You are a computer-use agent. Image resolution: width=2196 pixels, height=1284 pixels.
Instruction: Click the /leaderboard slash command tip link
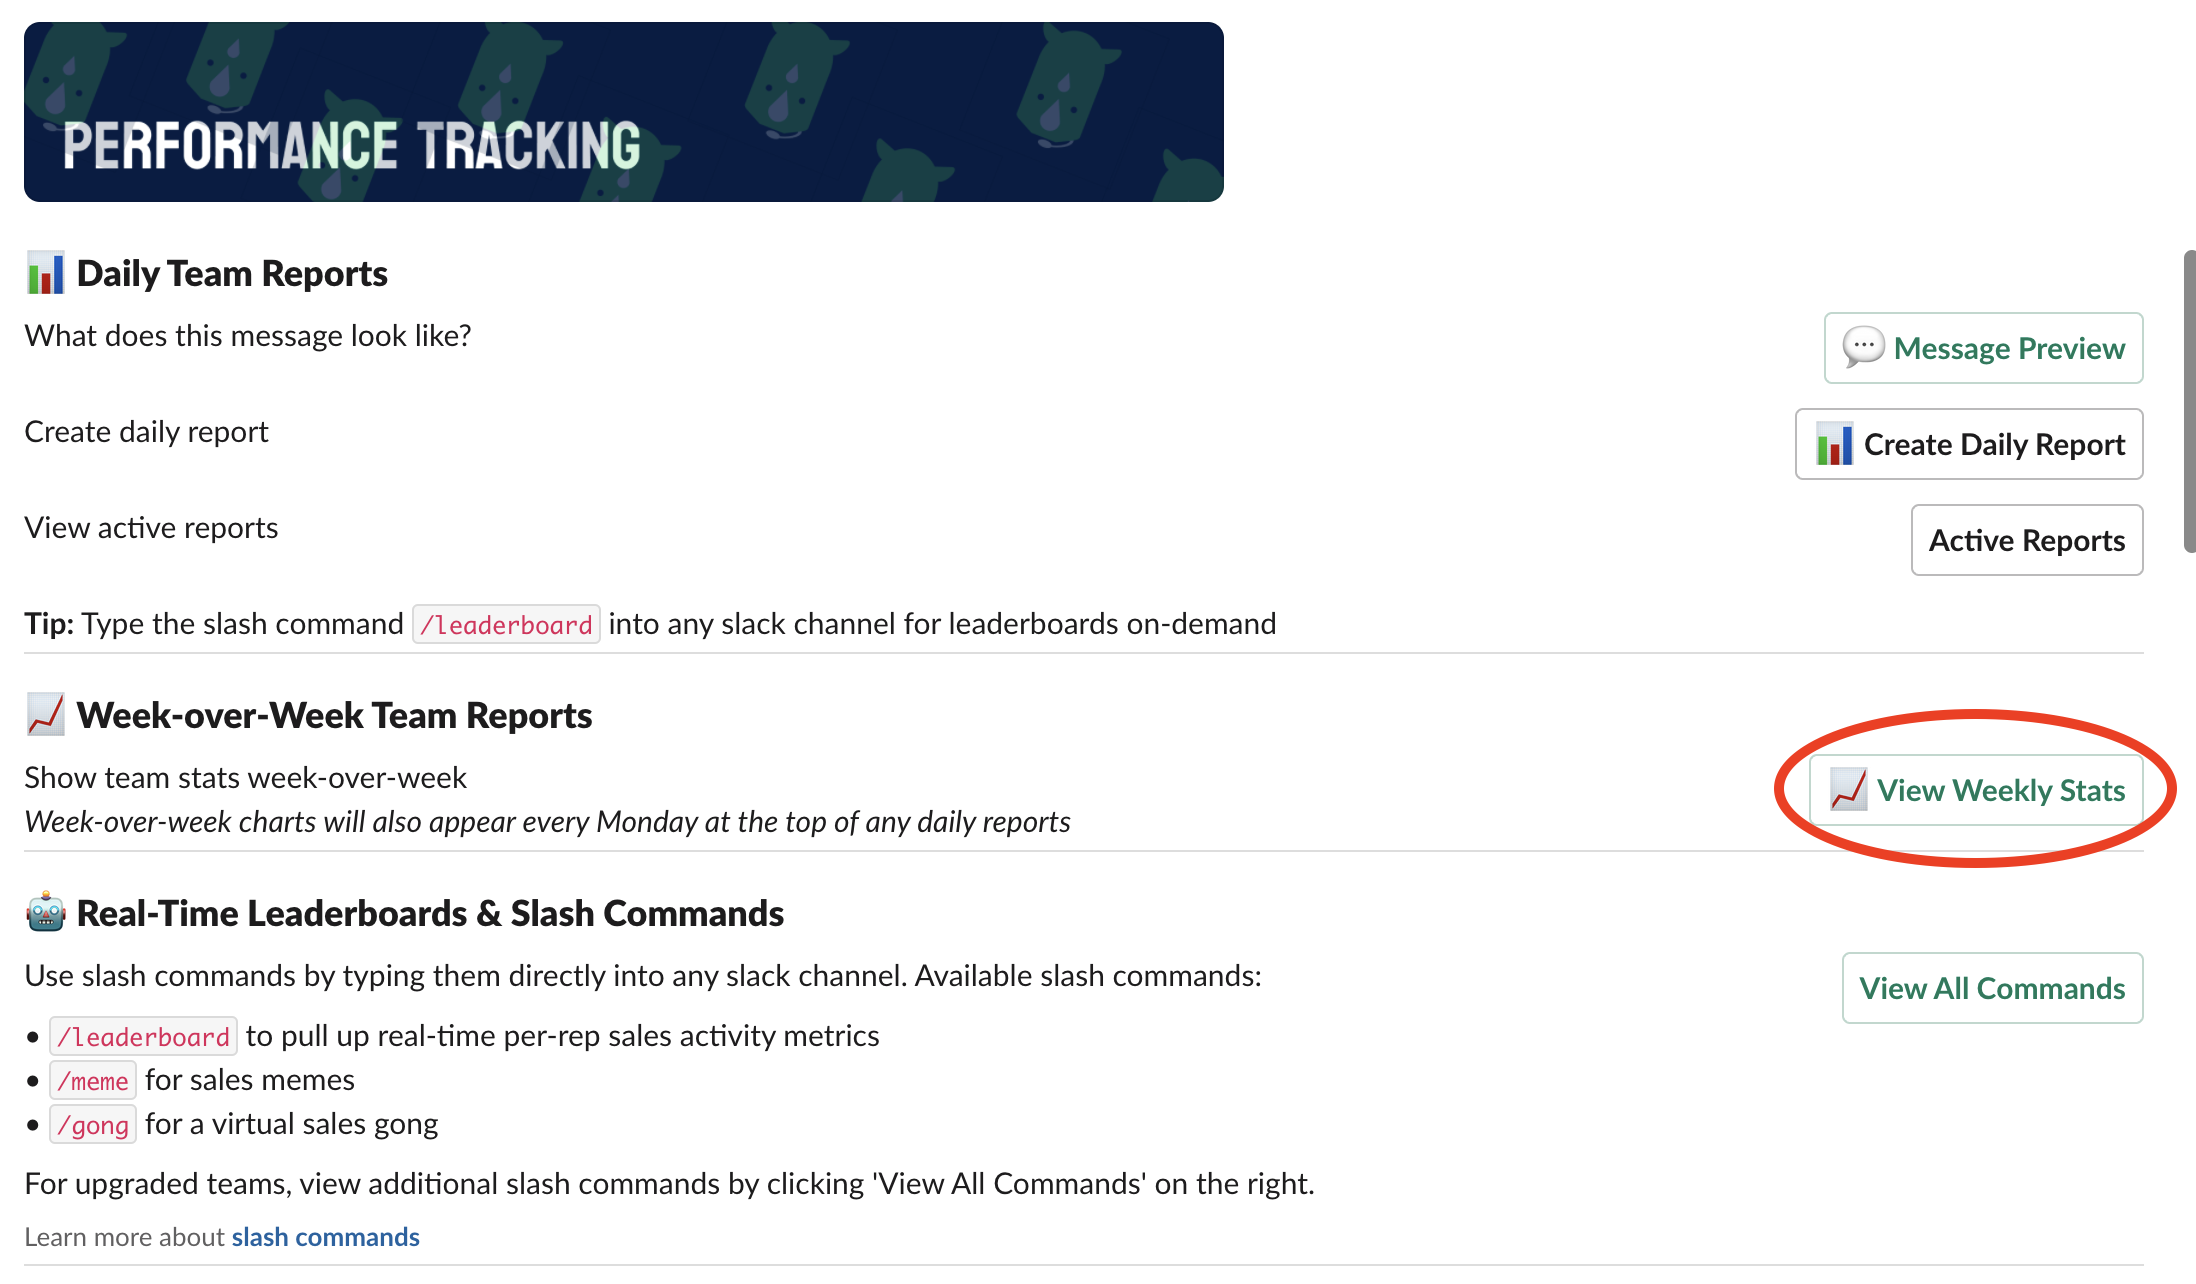pyautogui.click(x=504, y=622)
